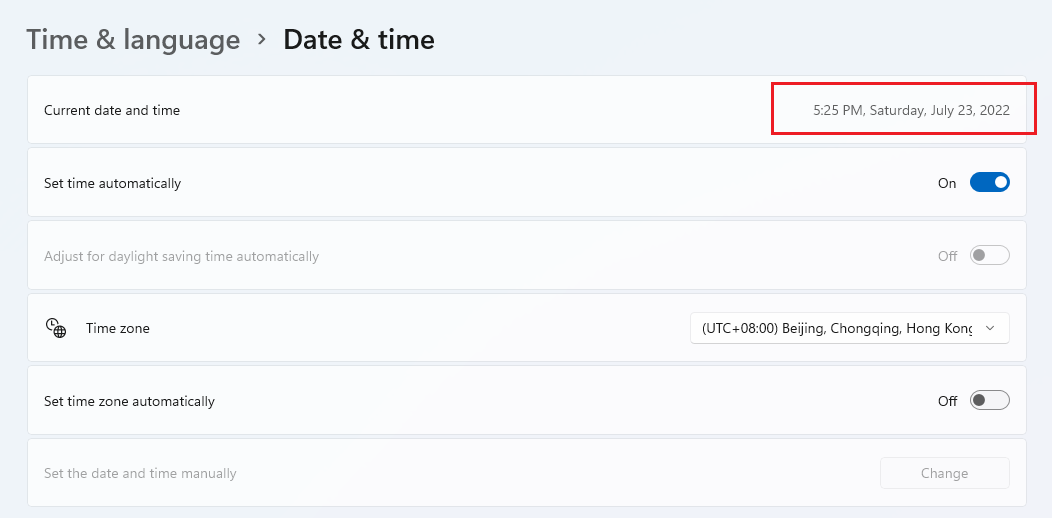The image size is (1052, 518).
Task: Click the Off text for daylight saving
Action: tap(947, 256)
